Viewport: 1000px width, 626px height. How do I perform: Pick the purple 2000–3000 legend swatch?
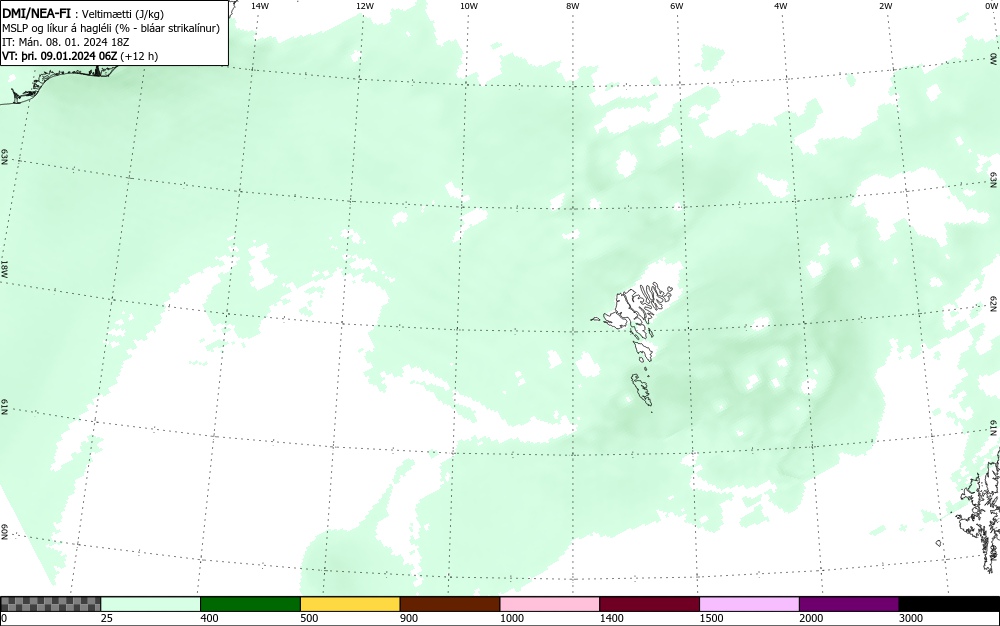(x=849, y=604)
